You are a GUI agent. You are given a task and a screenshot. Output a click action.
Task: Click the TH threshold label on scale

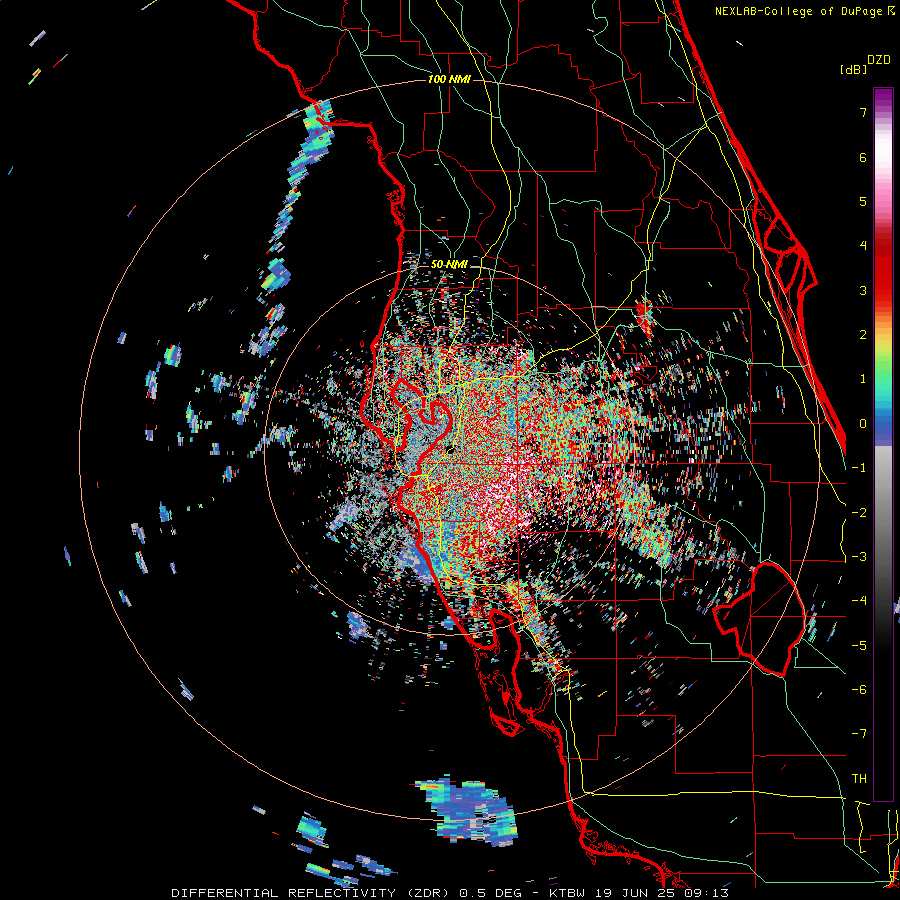859,779
